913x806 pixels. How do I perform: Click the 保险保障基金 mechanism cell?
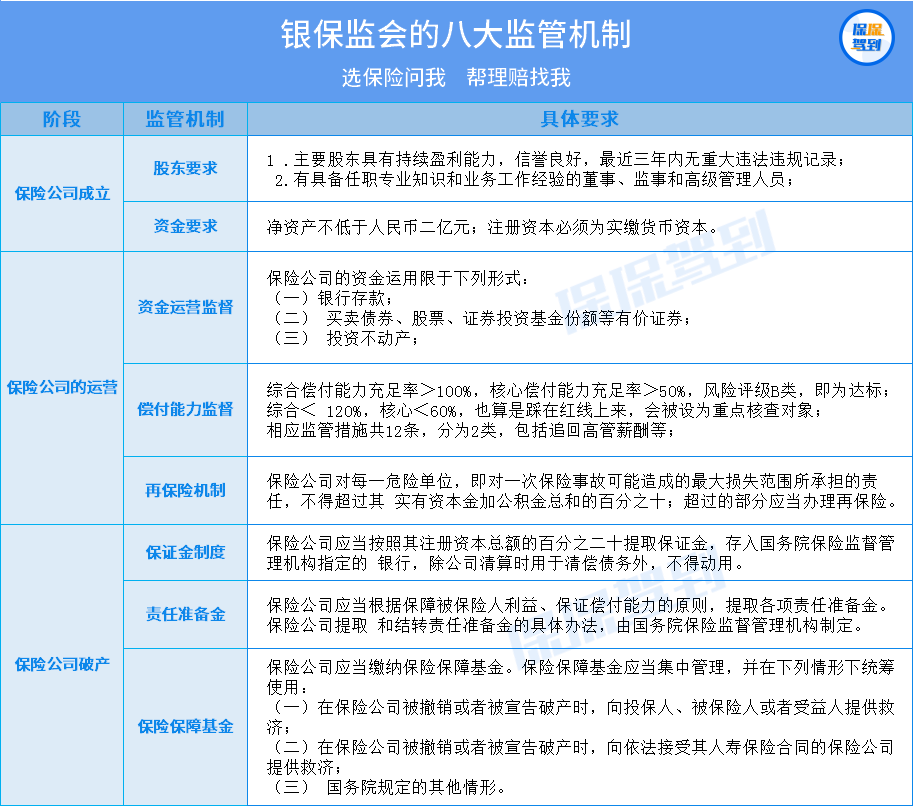pos(185,726)
